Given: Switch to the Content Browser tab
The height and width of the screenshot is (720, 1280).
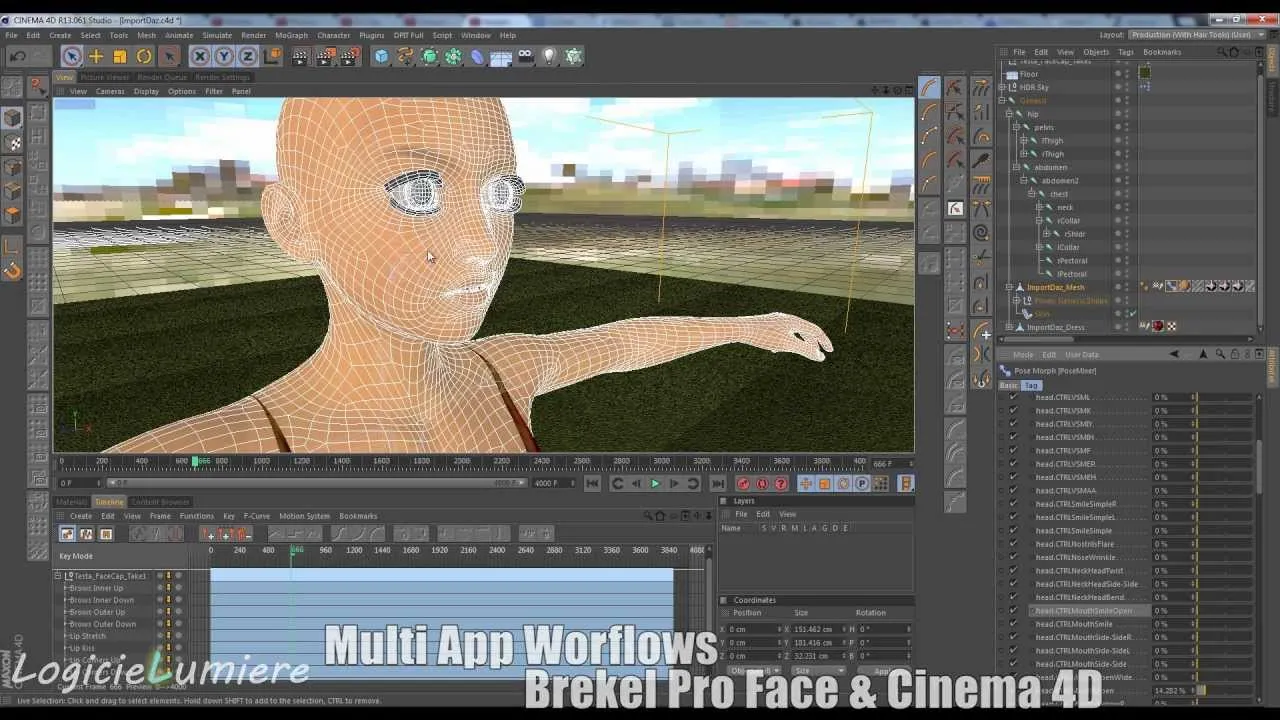Looking at the screenshot, I should point(160,502).
